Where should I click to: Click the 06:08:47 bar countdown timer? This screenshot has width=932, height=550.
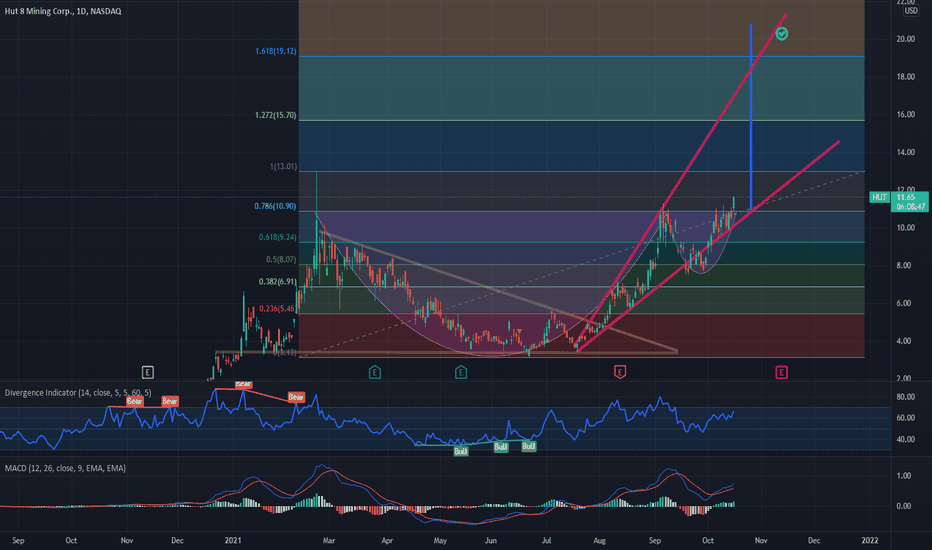(911, 207)
